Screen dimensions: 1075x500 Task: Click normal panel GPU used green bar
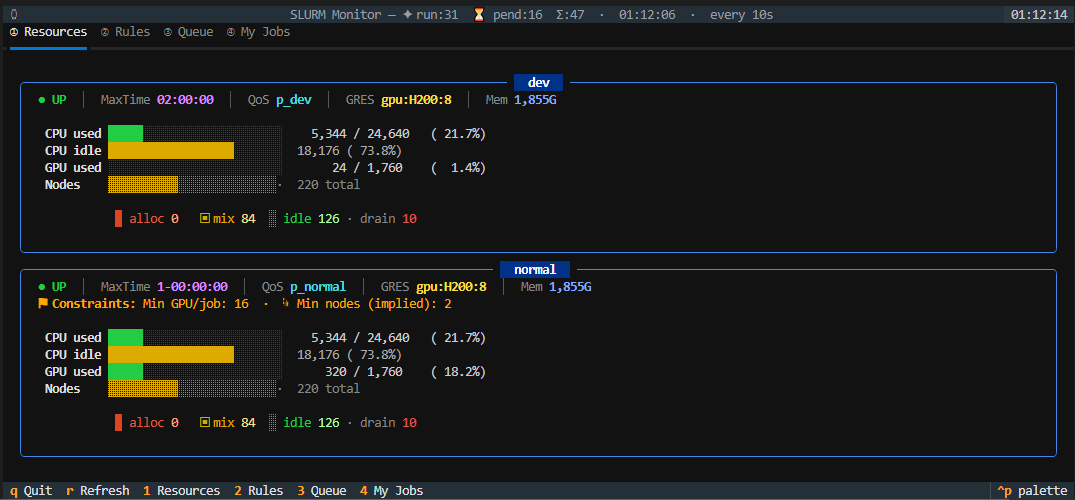point(125,372)
